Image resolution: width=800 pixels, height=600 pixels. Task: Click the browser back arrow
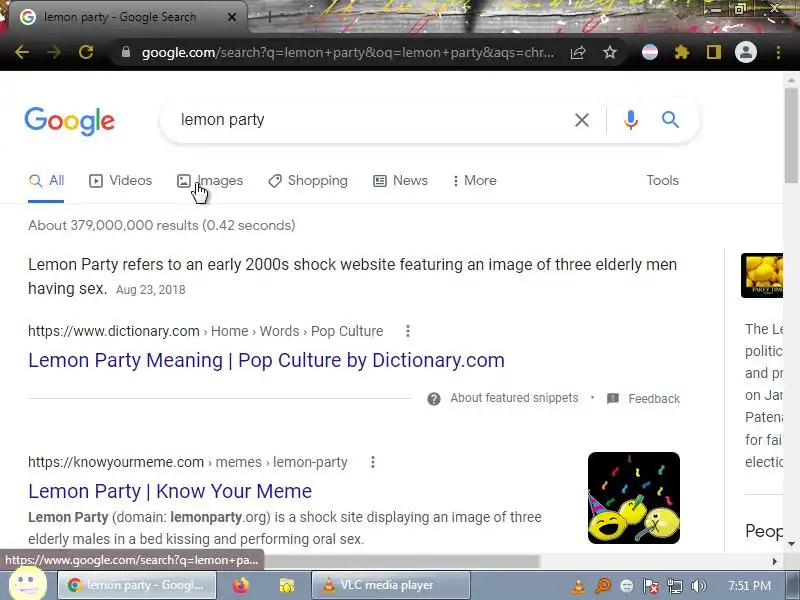coord(22,52)
